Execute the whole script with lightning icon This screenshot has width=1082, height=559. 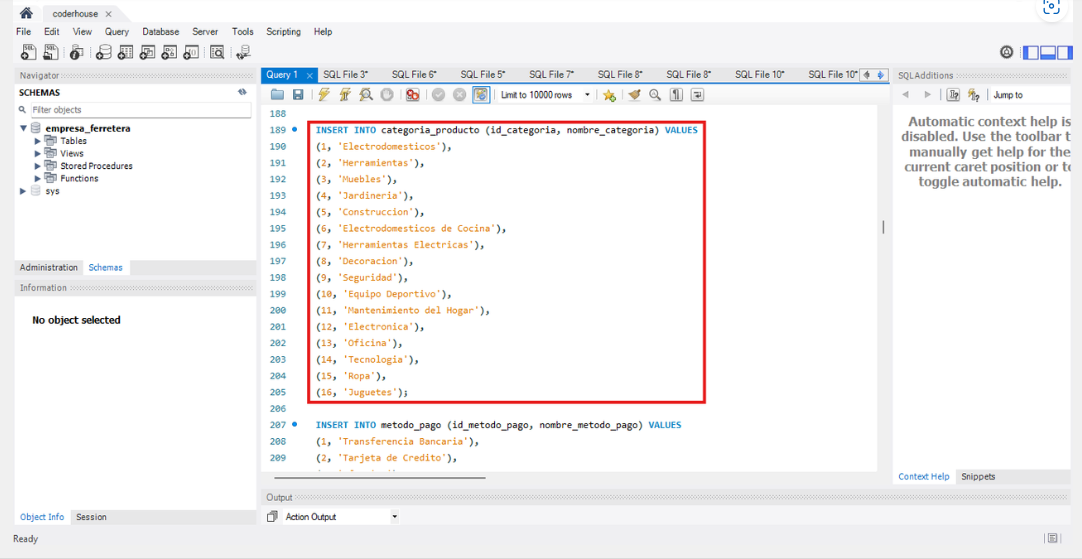point(324,95)
